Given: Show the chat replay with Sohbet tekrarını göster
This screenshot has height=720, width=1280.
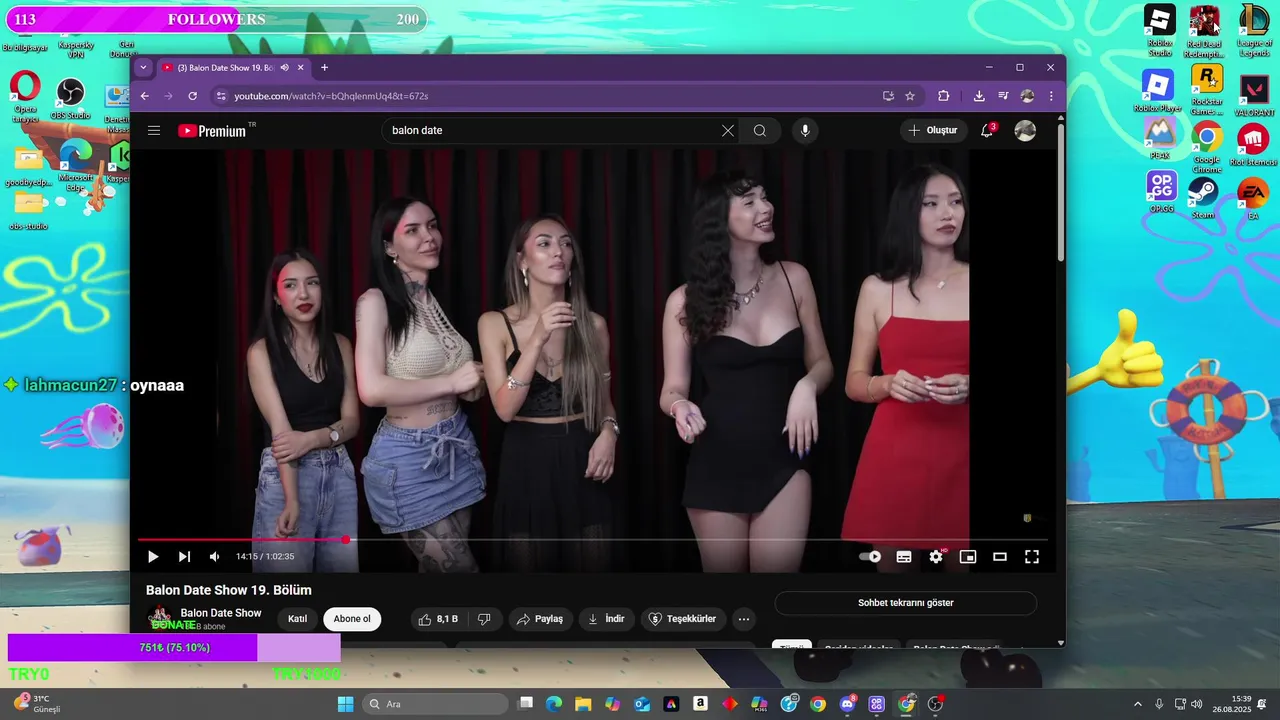Looking at the screenshot, I should click(x=906, y=603).
